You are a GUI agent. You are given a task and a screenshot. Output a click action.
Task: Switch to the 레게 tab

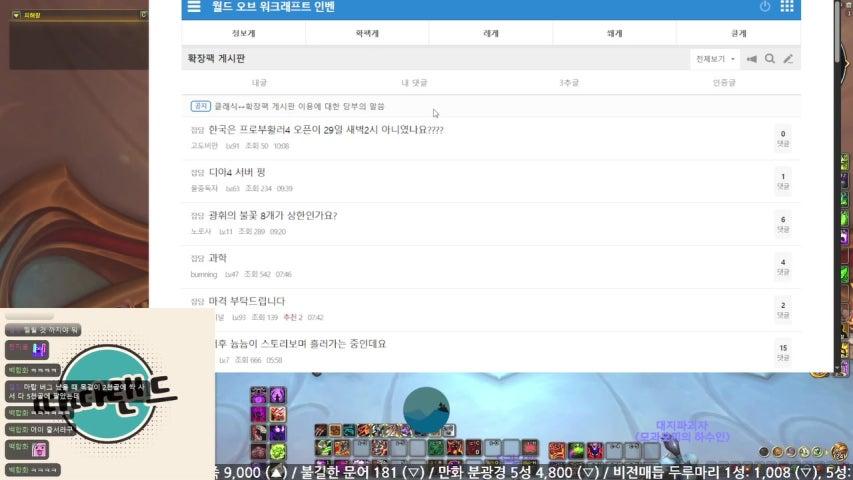coord(491,33)
